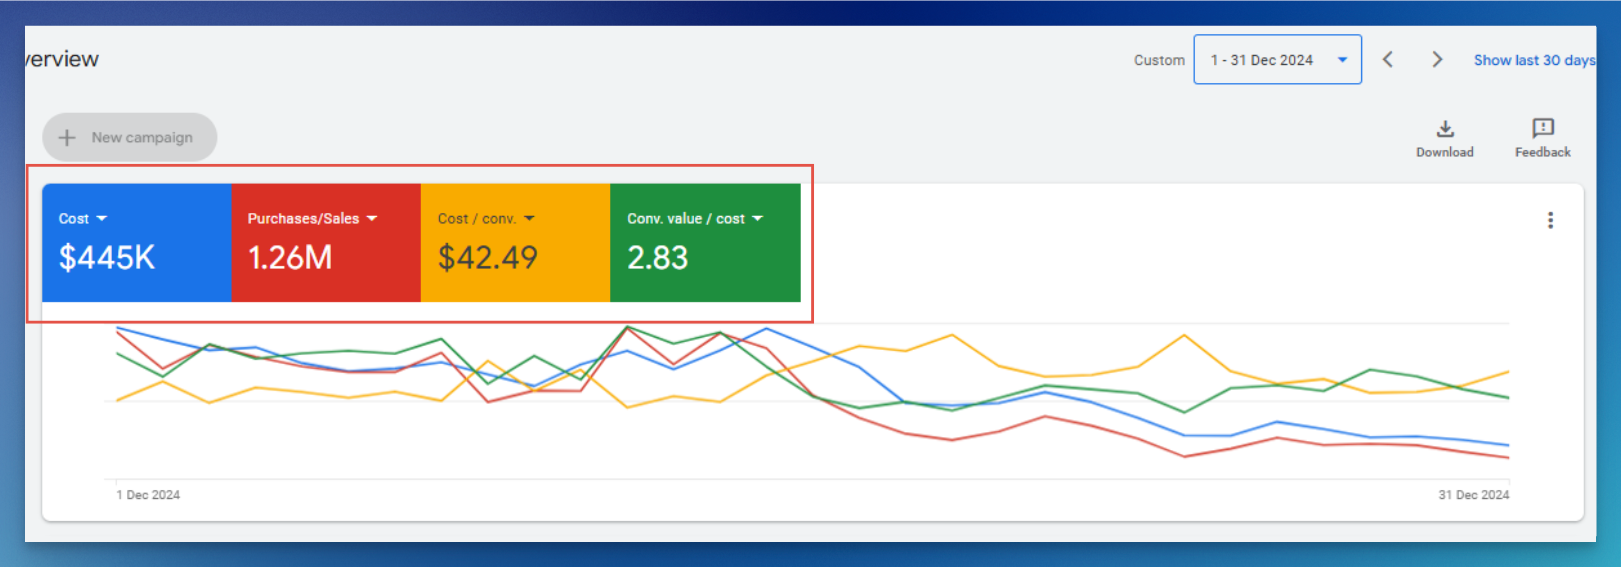Select the 1.26M purchases value
This screenshot has width=1621, height=567.
point(290,258)
